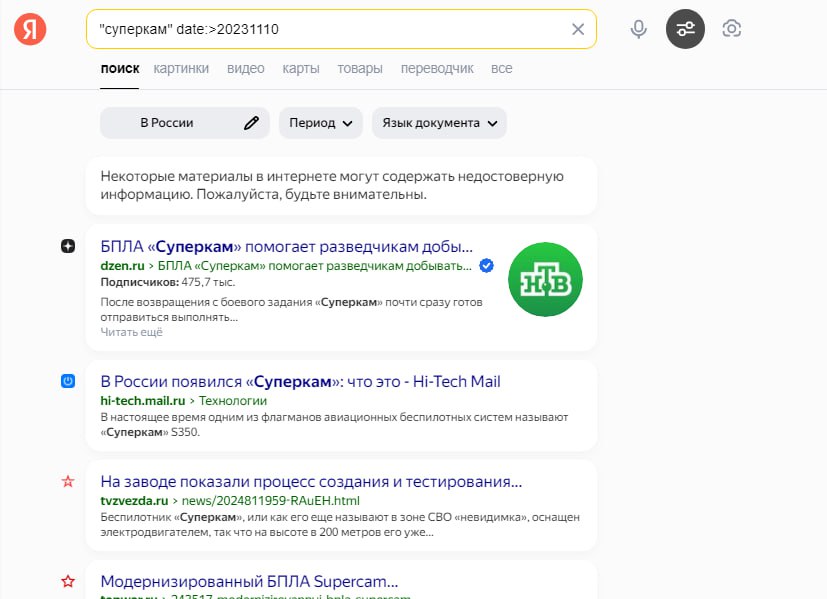The height and width of the screenshot is (599, 827).
Task: Expand the Период dropdown
Action: point(321,123)
